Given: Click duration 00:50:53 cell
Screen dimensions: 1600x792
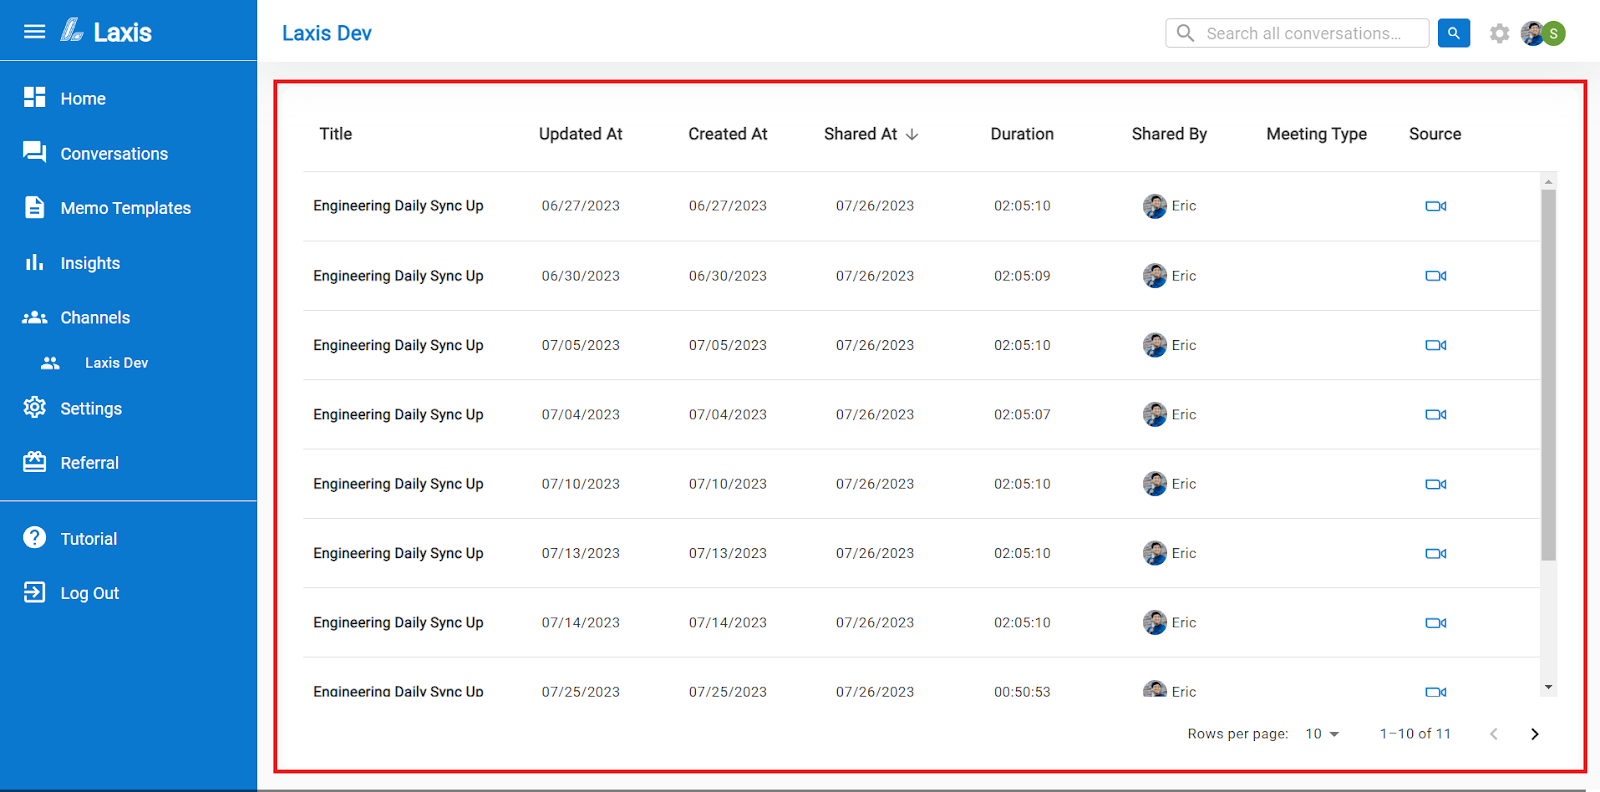Looking at the screenshot, I should [1021, 691].
